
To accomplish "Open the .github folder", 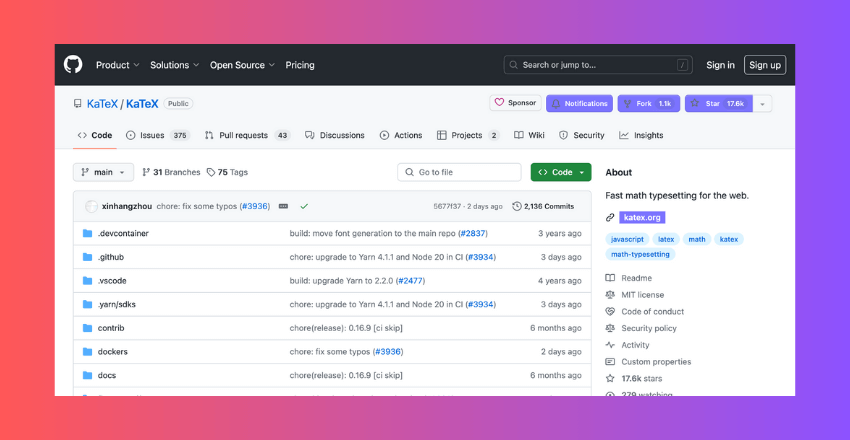I will [111, 257].
